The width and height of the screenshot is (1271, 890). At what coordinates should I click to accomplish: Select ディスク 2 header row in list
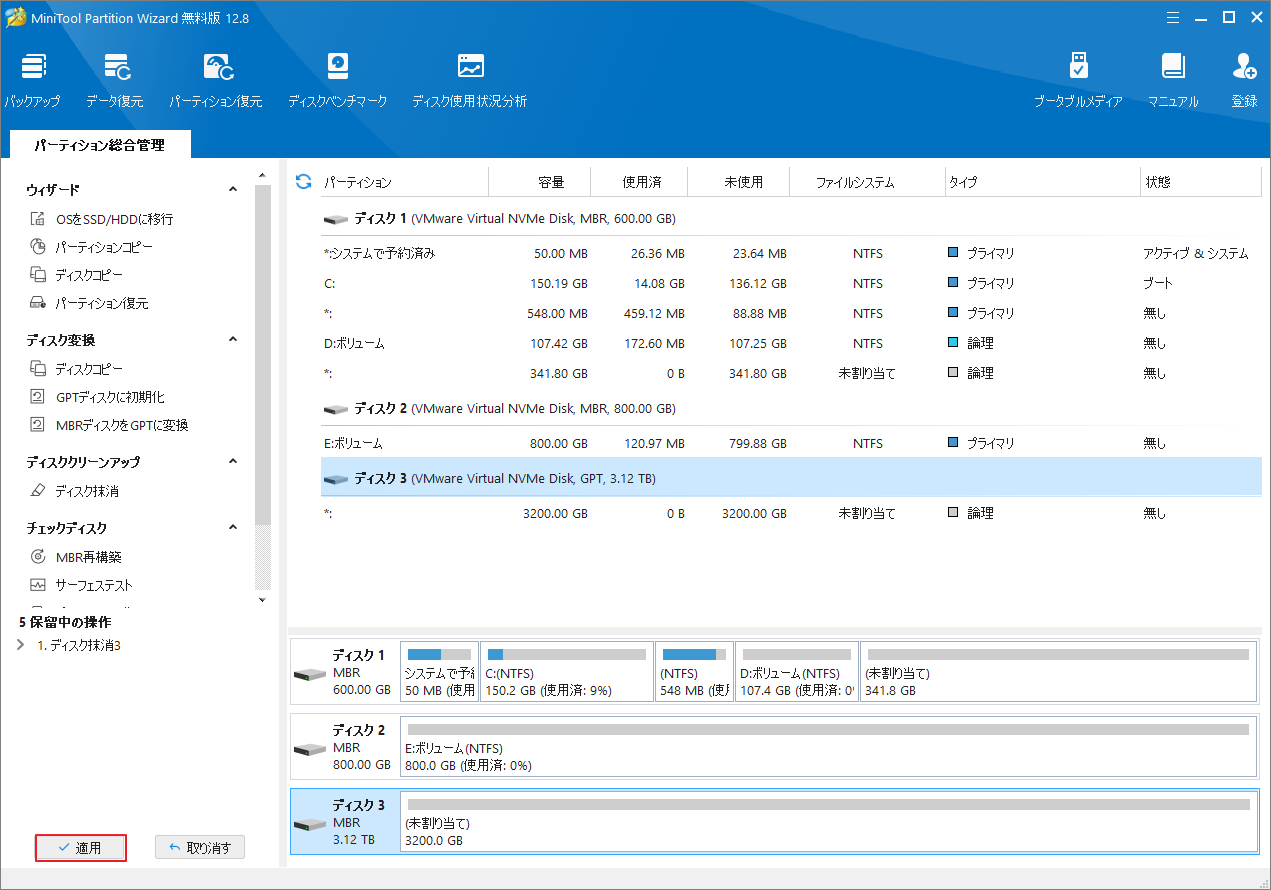pos(791,408)
